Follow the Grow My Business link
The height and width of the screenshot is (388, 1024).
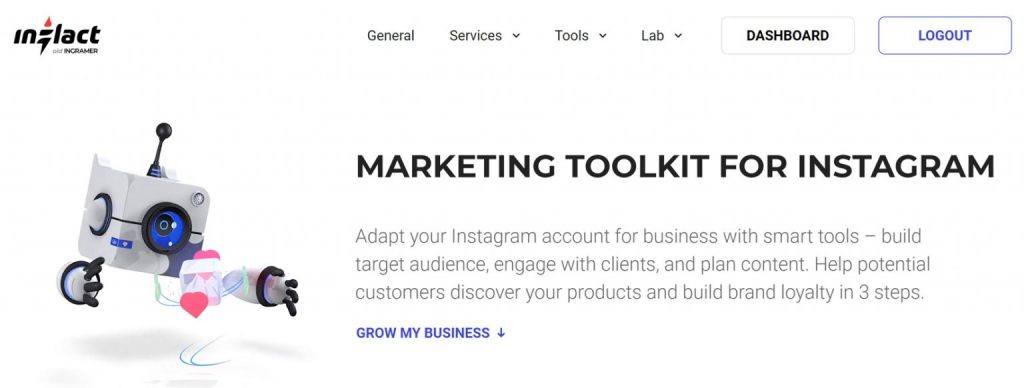[431, 332]
